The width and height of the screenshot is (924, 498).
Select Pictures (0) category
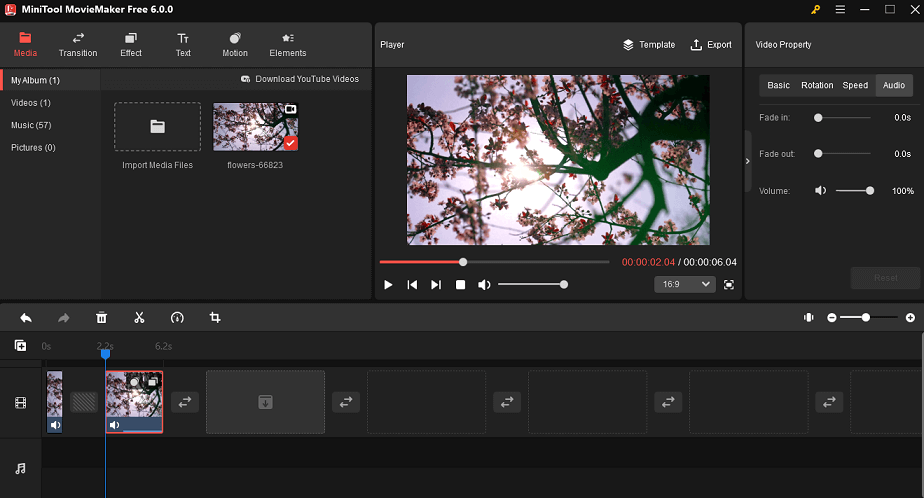click(x=33, y=147)
